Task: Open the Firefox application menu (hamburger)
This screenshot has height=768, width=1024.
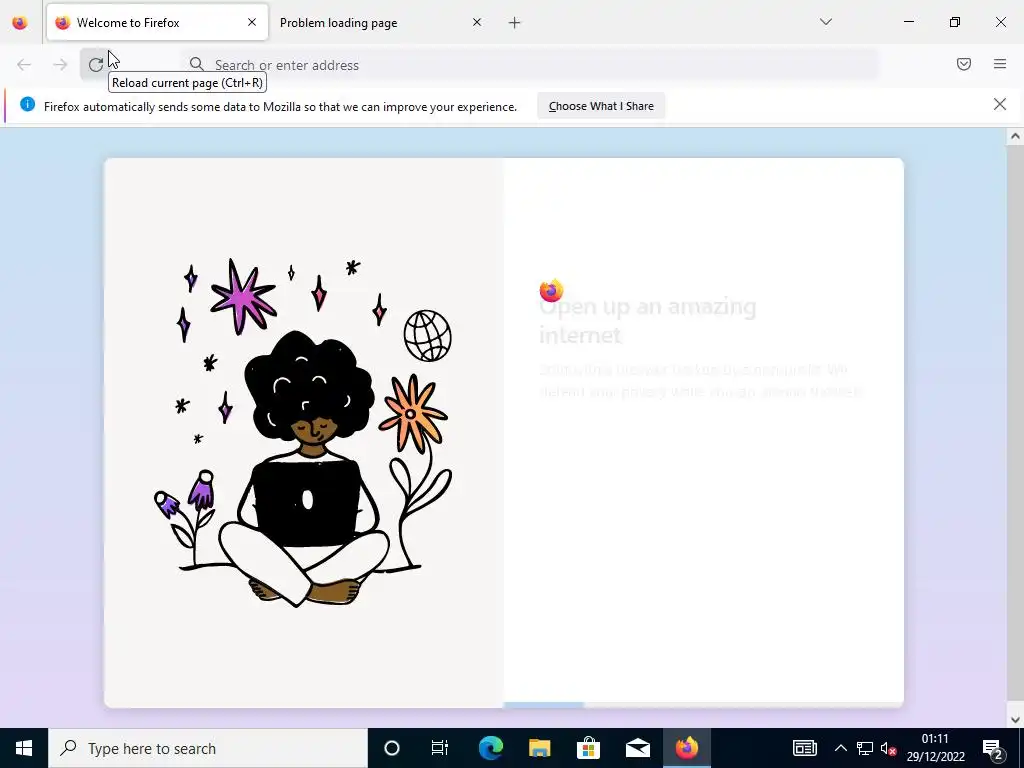Action: click(x=1000, y=64)
